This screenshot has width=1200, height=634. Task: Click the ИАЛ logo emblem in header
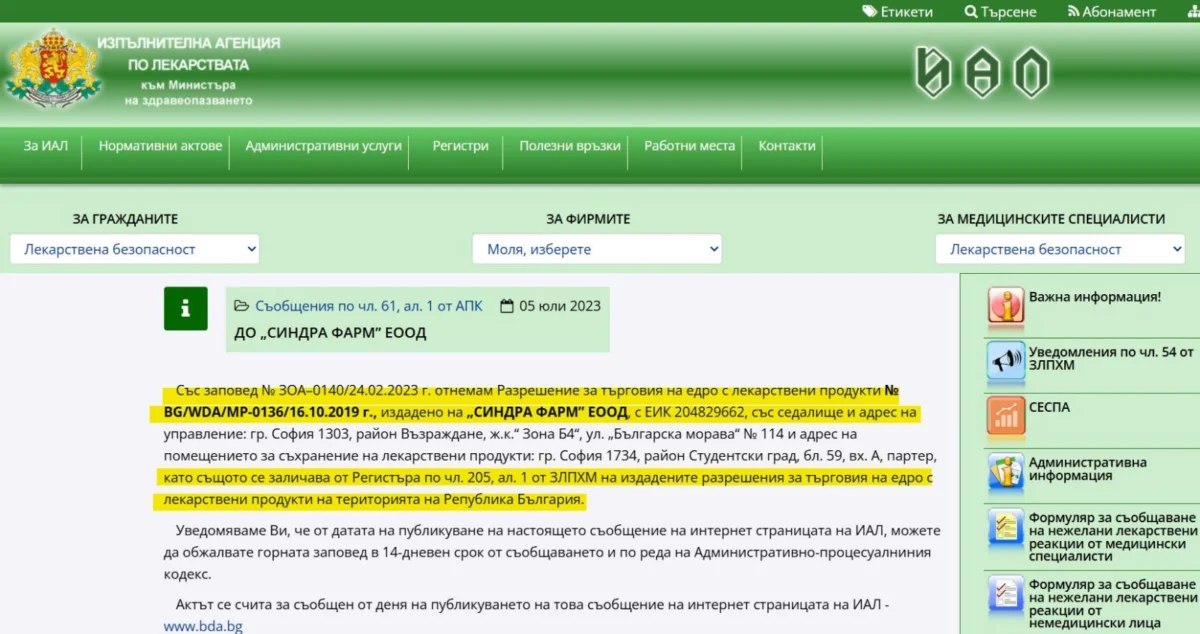pos(982,72)
